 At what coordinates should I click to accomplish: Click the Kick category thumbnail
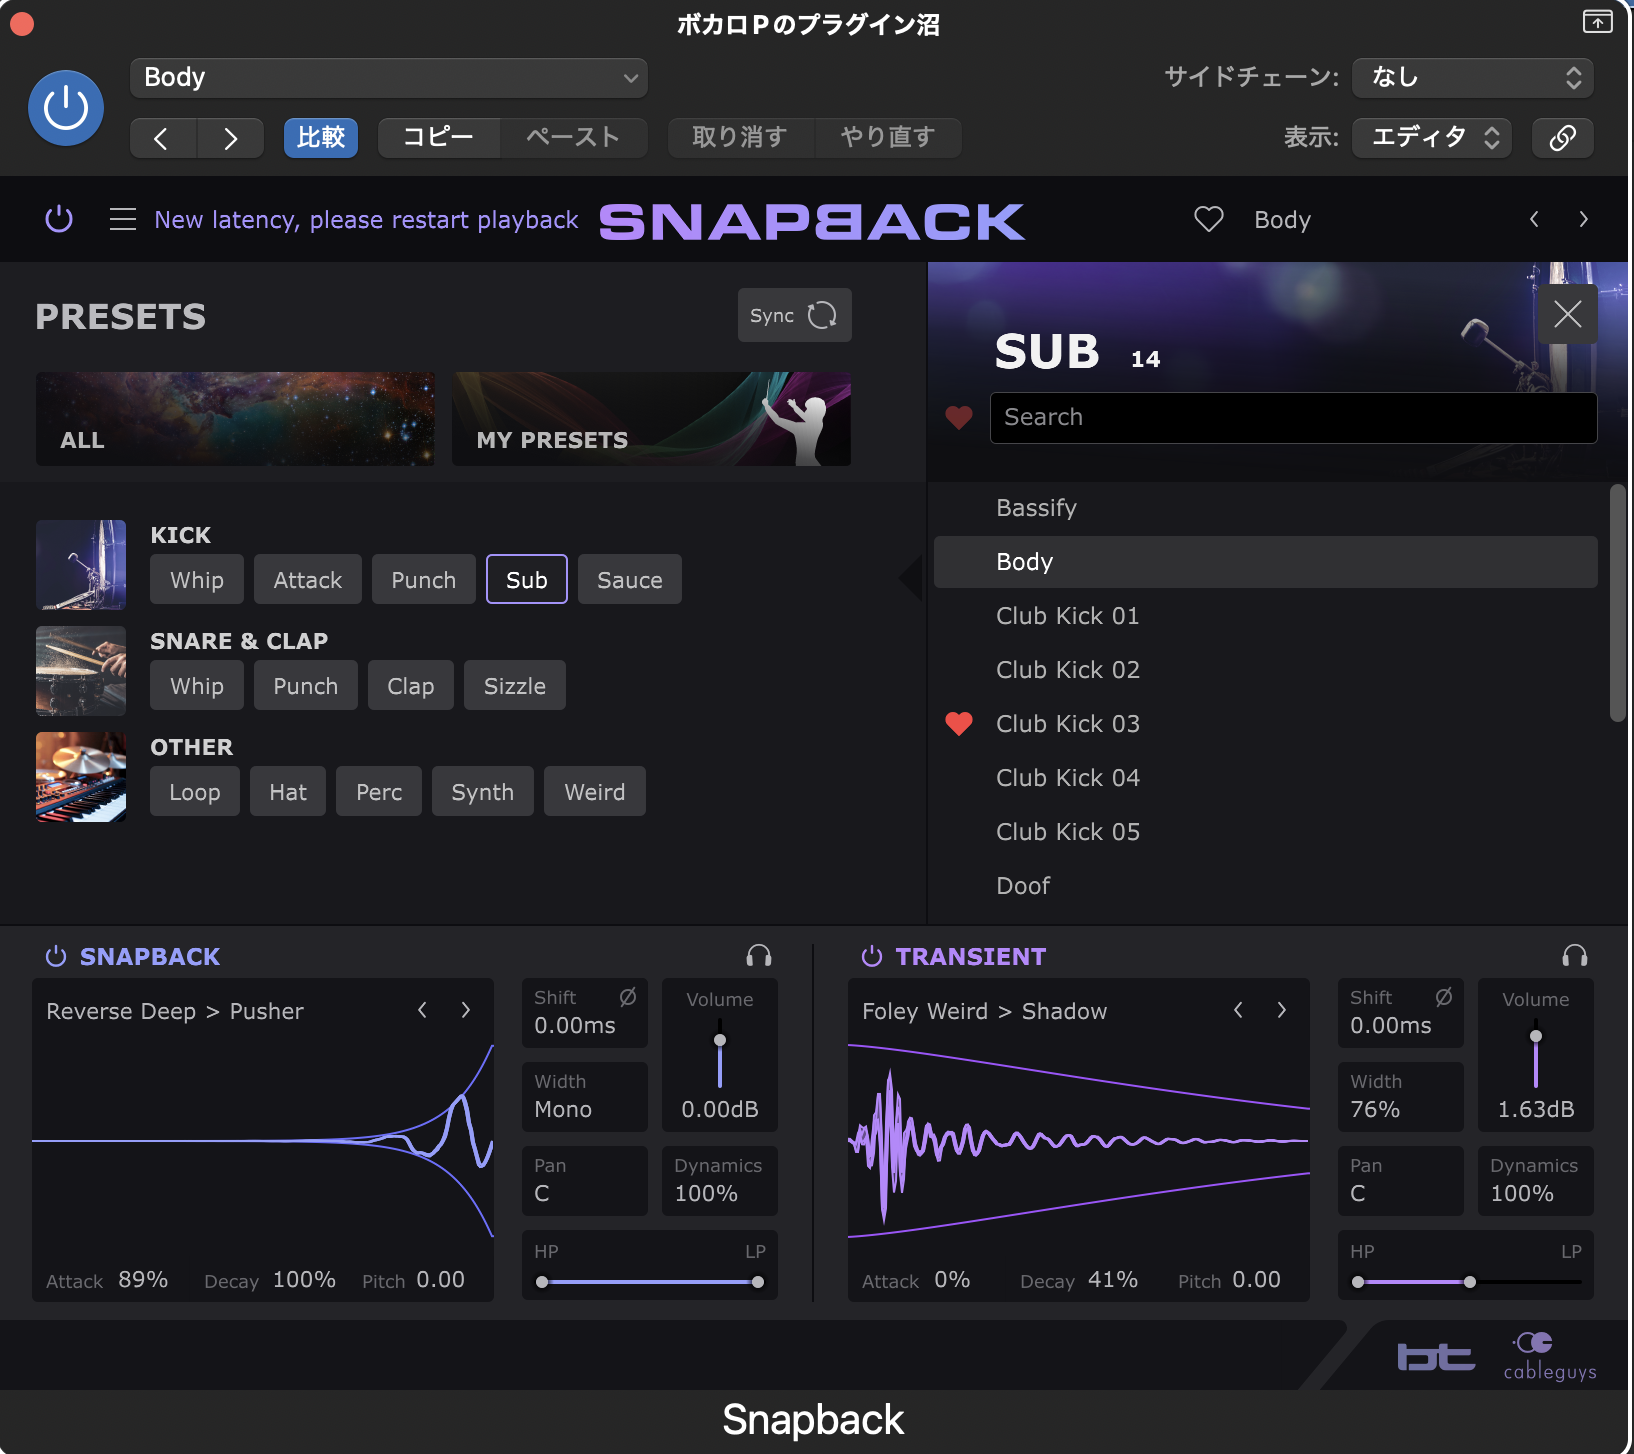[81, 565]
